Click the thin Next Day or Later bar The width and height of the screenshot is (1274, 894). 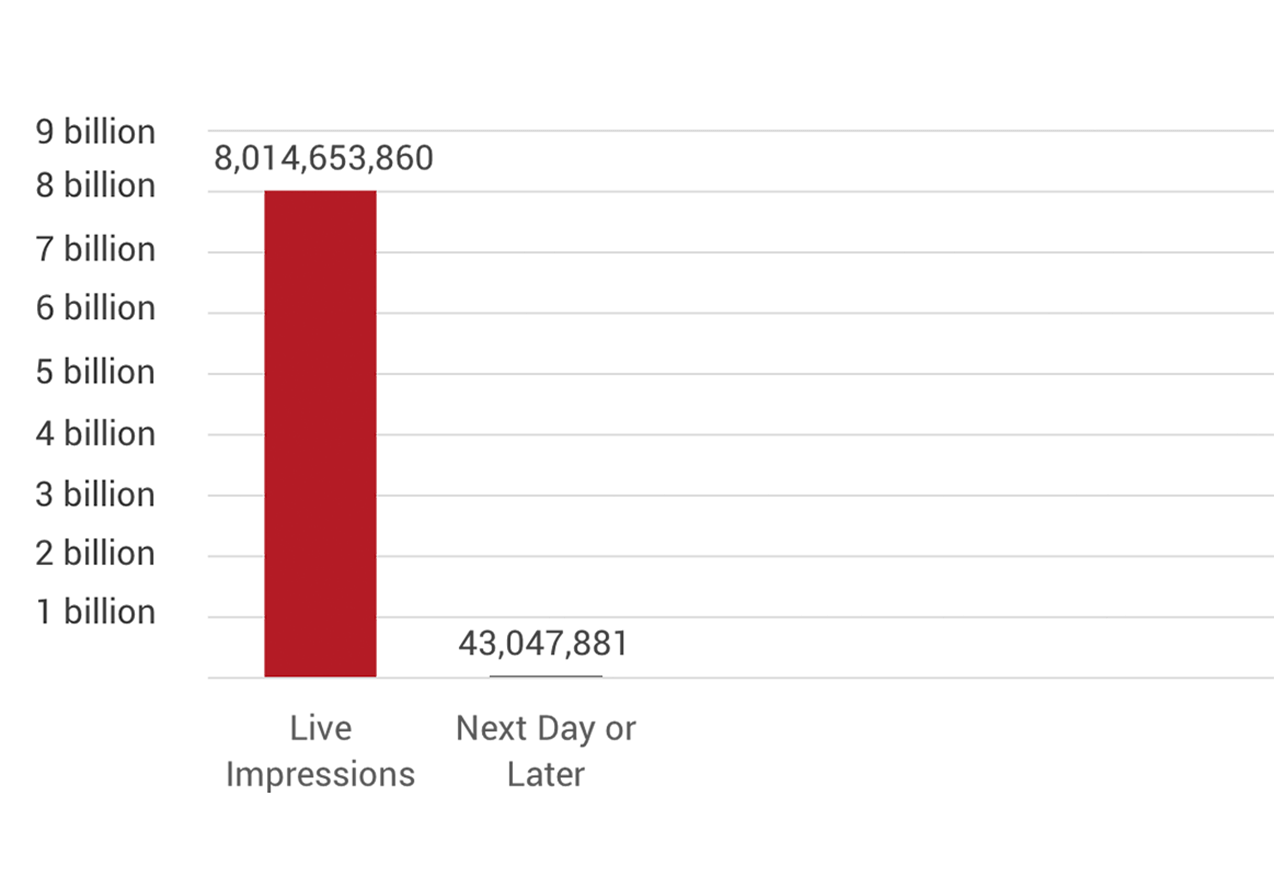click(x=546, y=676)
